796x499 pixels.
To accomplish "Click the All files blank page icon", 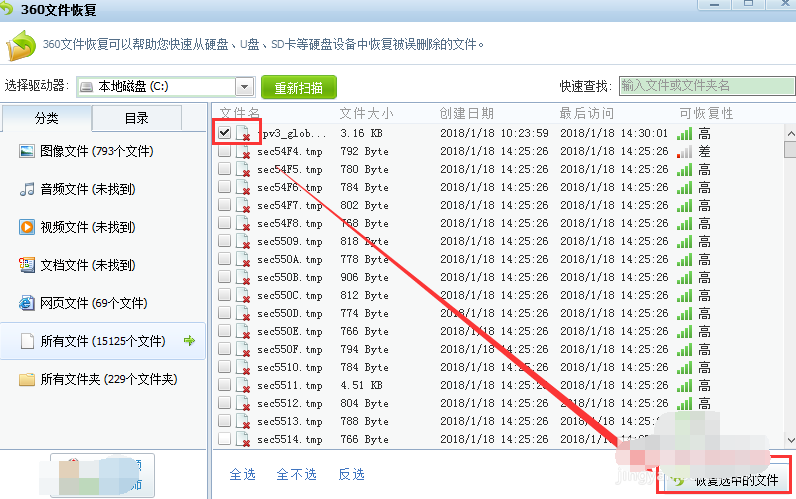I will click(27, 341).
